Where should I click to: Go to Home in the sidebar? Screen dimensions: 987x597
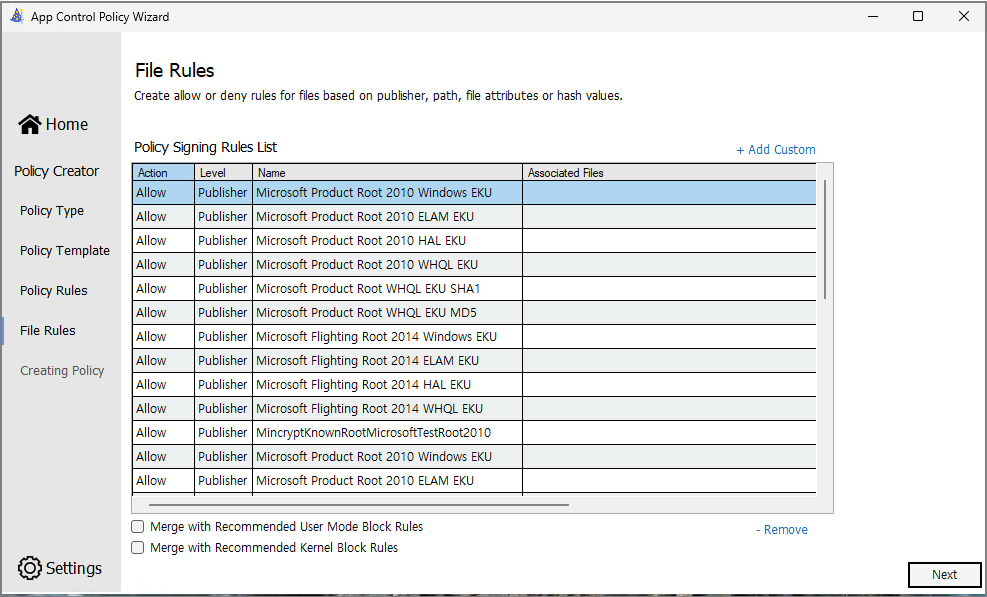coord(54,124)
